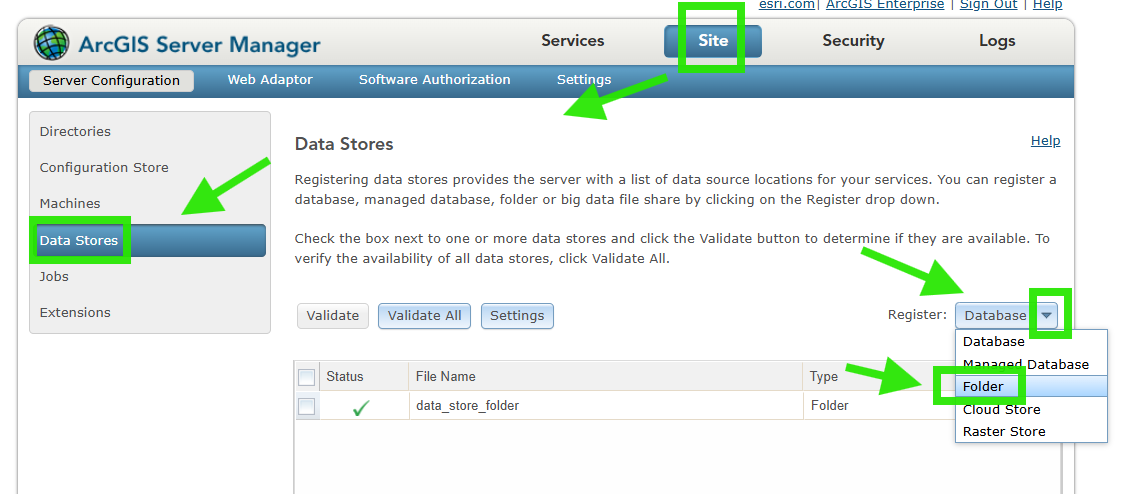Tick the data_store_folder row checkbox
Image resolution: width=1132 pixels, height=494 pixels.
tap(307, 406)
